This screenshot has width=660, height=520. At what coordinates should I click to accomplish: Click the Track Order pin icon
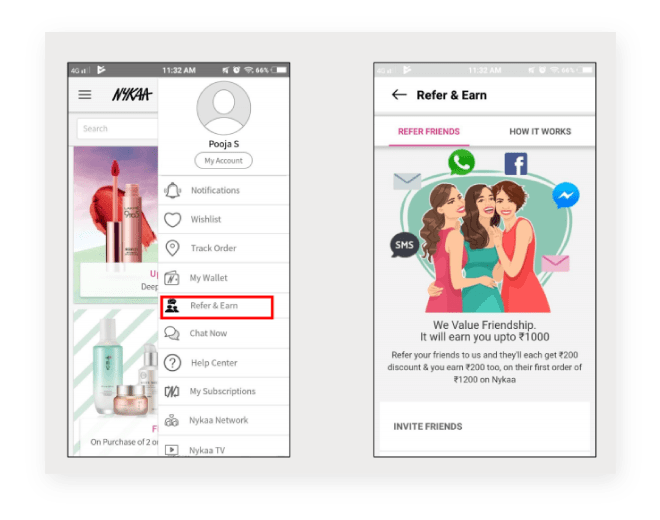coord(172,248)
